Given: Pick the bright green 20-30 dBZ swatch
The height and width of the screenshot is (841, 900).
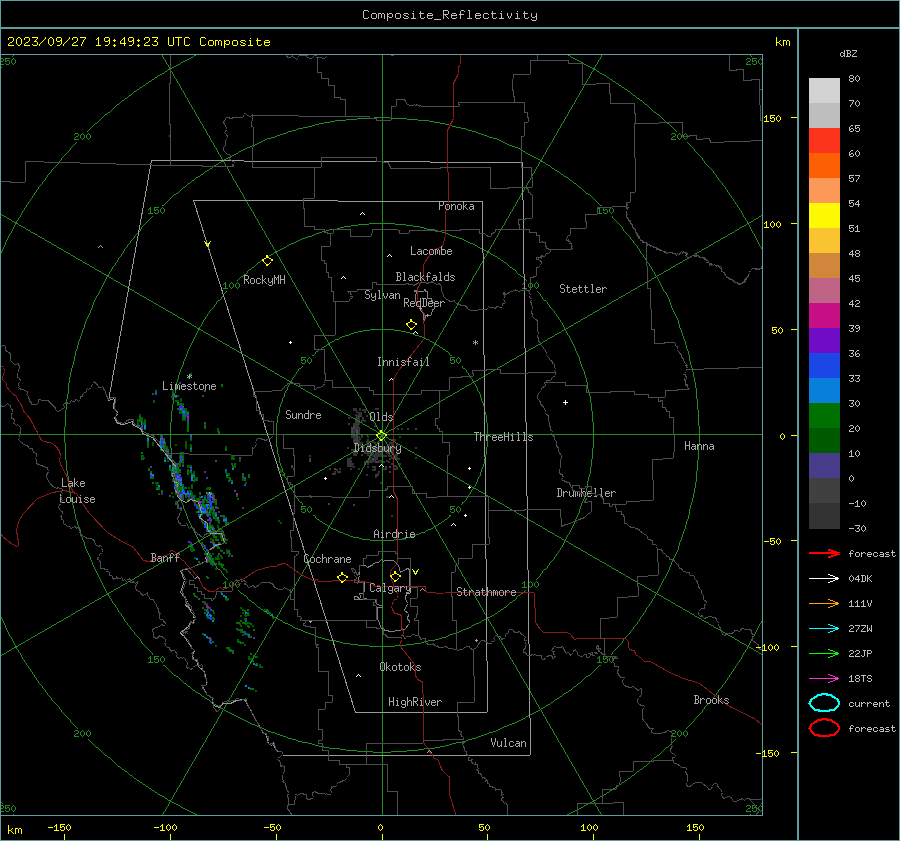Looking at the screenshot, I should coord(824,416).
